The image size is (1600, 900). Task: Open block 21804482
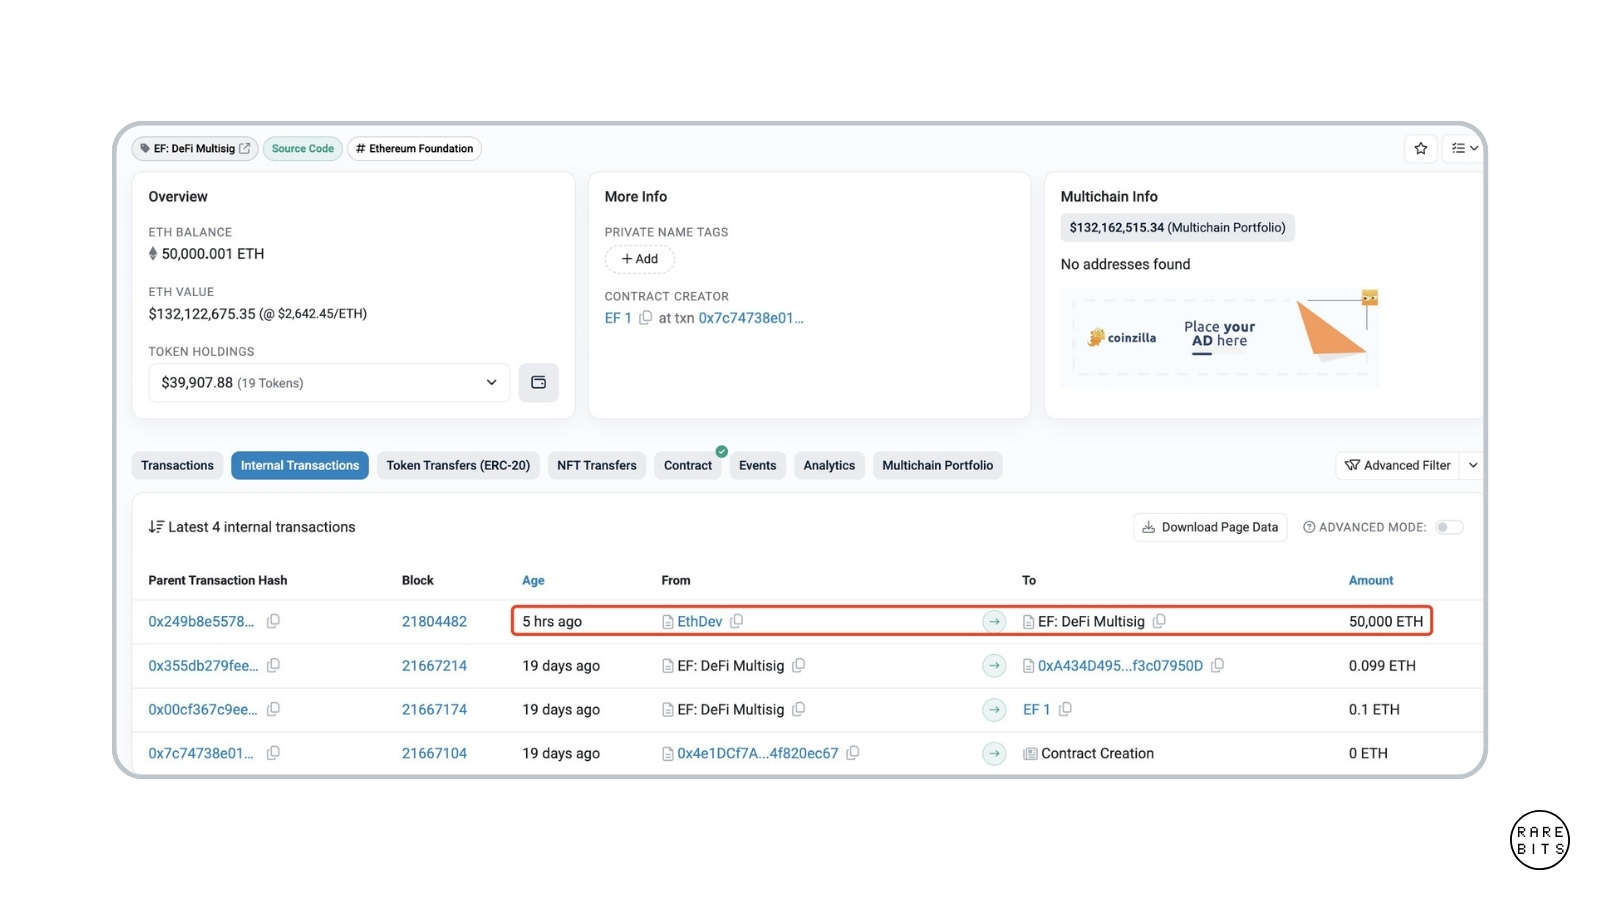[x=434, y=622]
